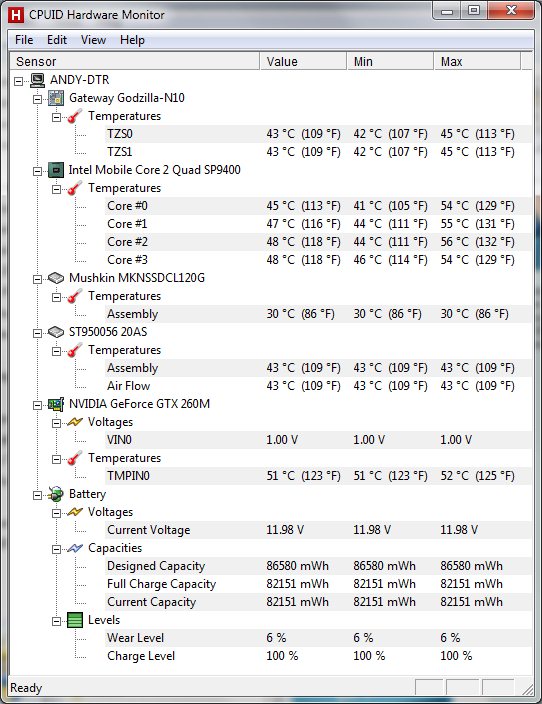The width and height of the screenshot is (542, 704).
Task: Click the green Levels icon under Battery
Action: coord(75,620)
